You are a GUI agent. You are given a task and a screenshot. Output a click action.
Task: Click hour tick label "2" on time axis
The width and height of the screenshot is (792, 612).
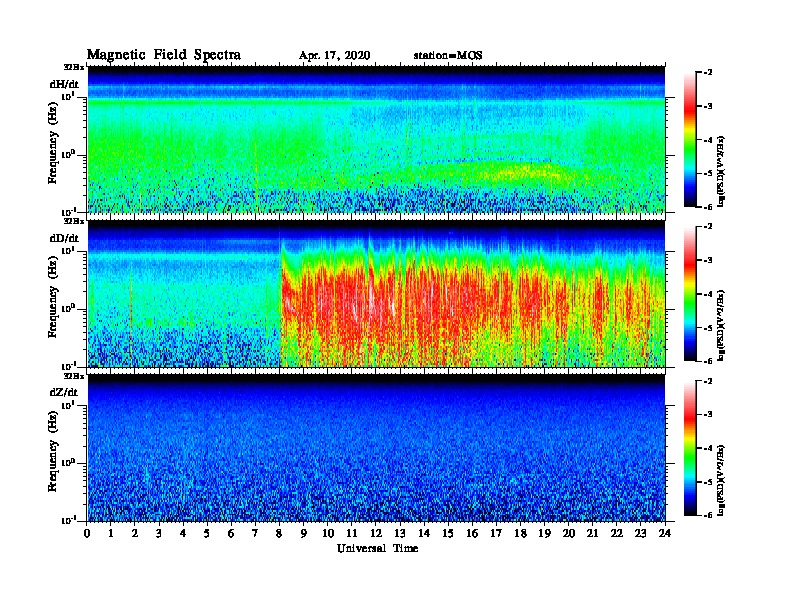[135, 534]
